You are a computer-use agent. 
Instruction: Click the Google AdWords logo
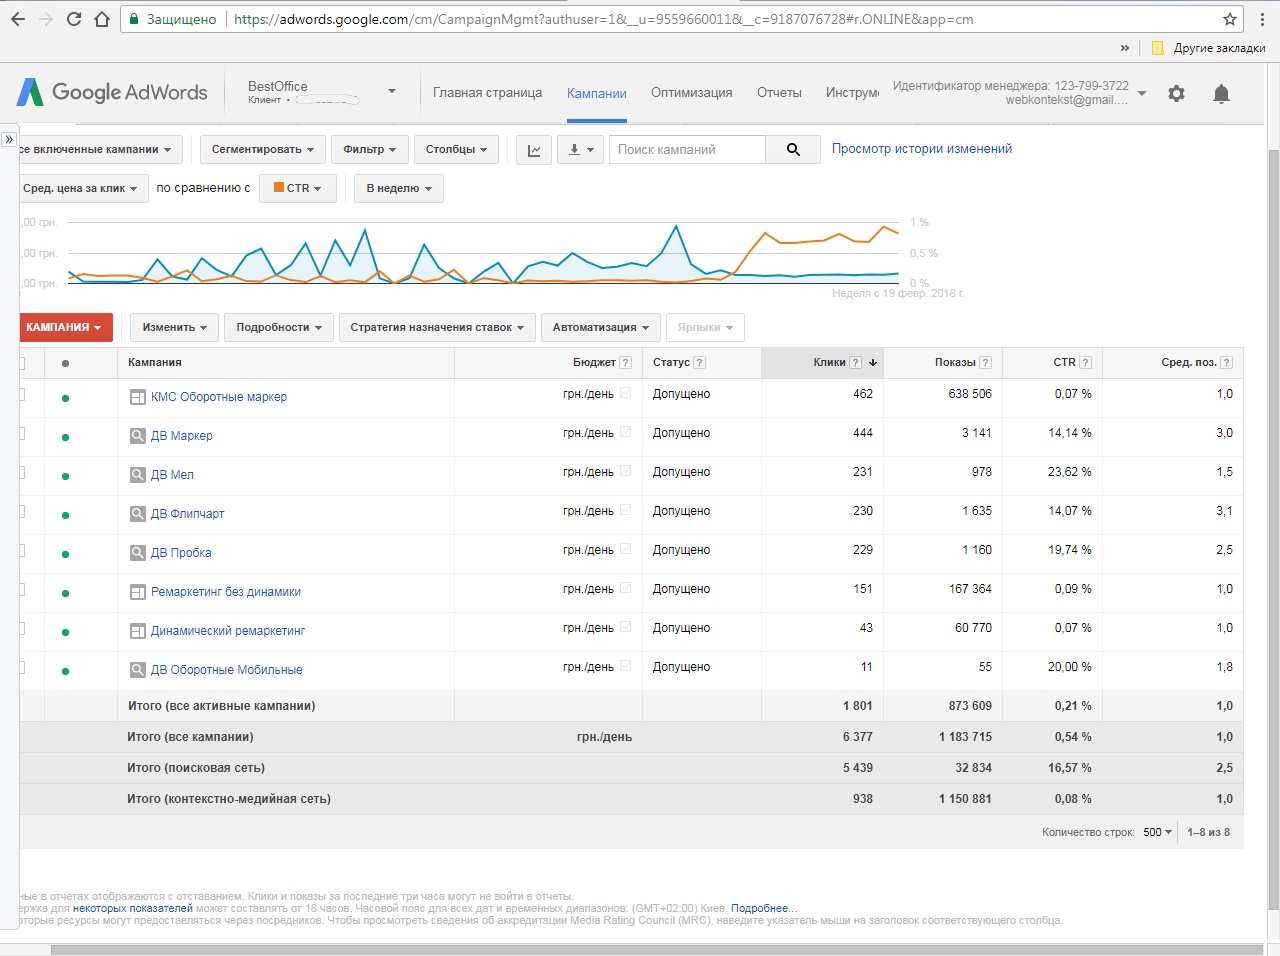point(112,92)
